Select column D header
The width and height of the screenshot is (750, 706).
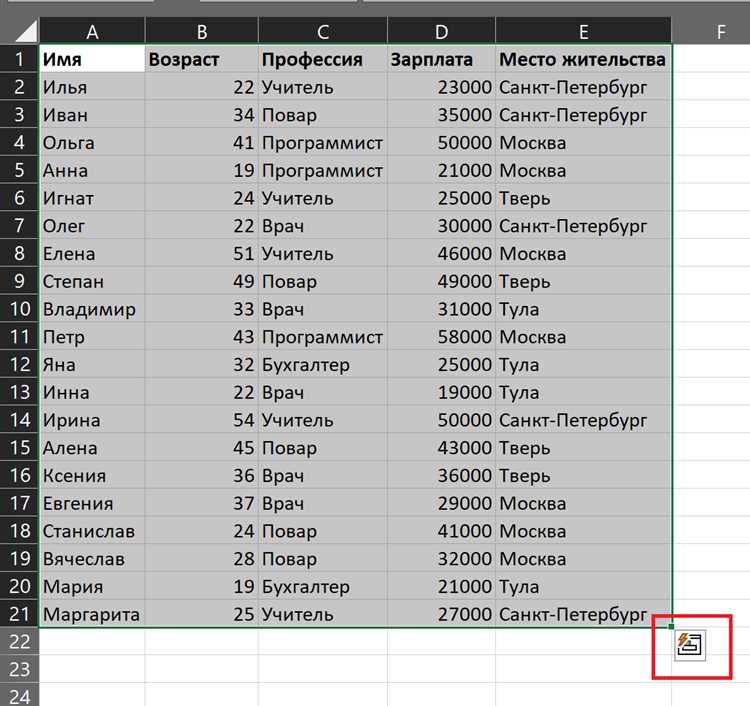point(441,32)
